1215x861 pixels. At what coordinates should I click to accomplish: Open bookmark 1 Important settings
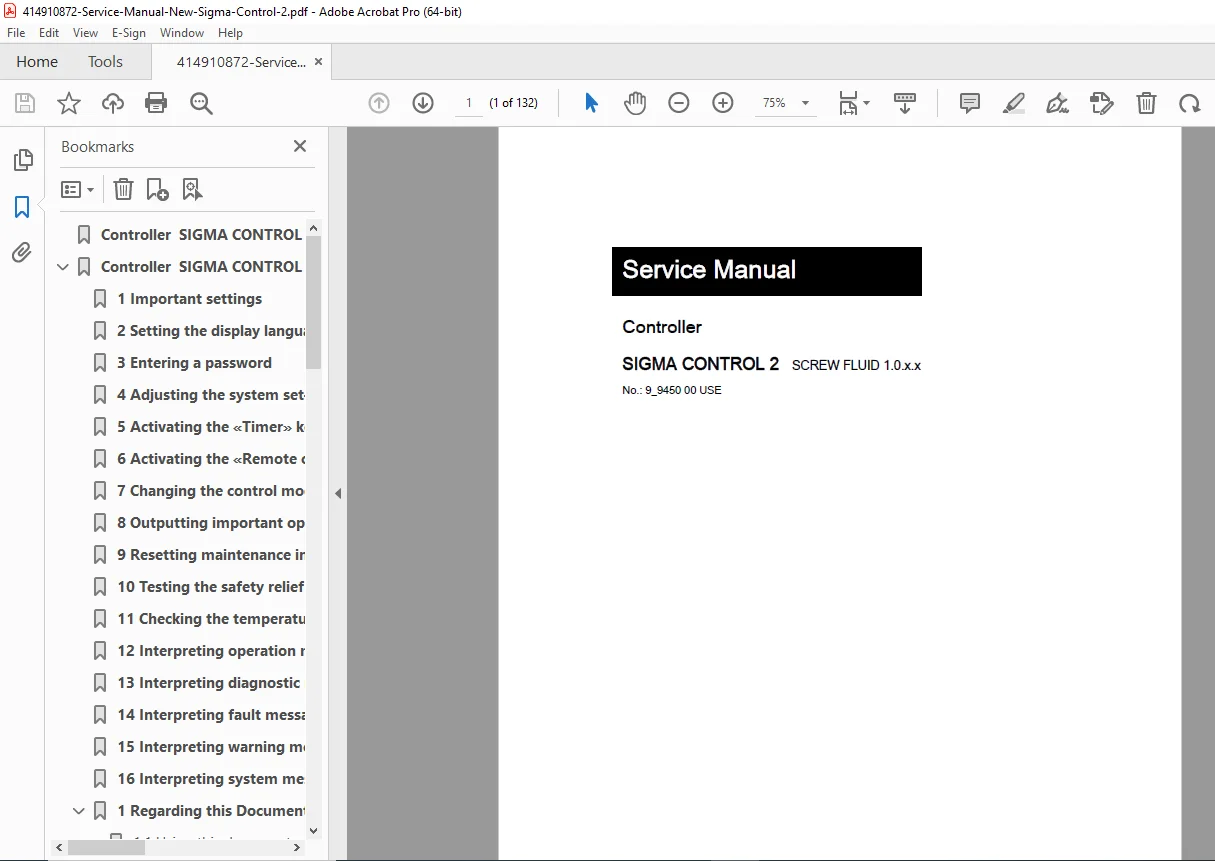tap(189, 299)
